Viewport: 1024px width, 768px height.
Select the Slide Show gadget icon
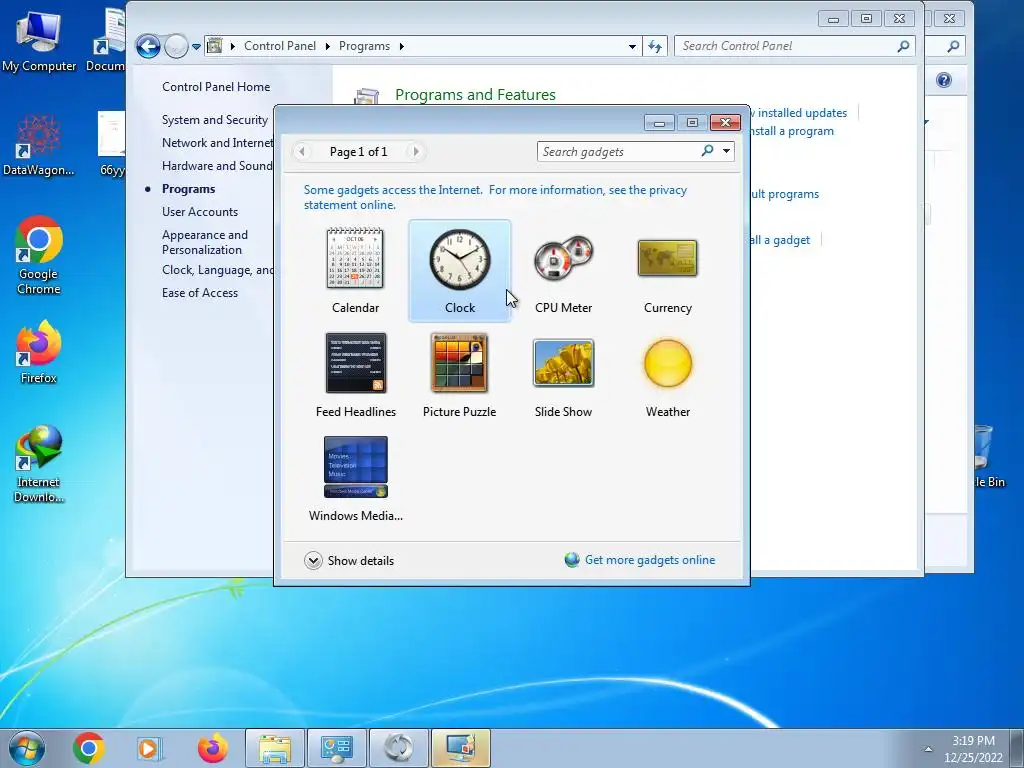[563, 363]
